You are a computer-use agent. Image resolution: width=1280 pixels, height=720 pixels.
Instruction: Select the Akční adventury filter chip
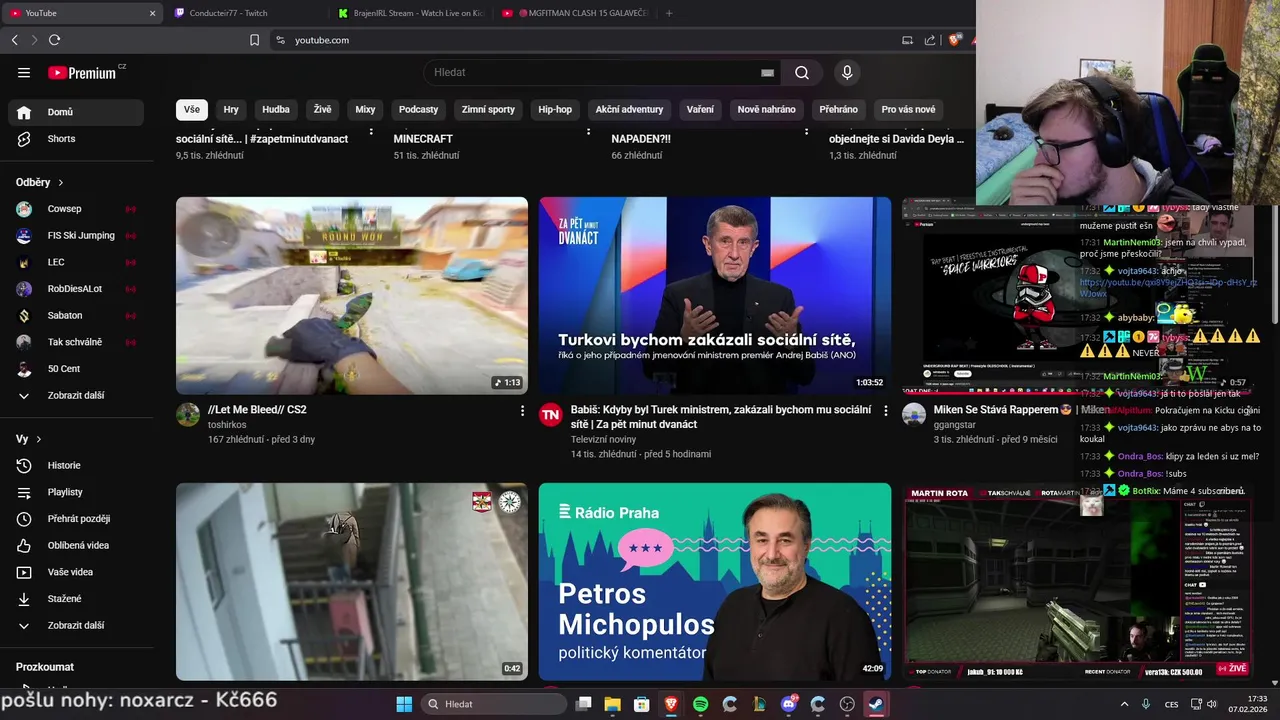pos(629,109)
